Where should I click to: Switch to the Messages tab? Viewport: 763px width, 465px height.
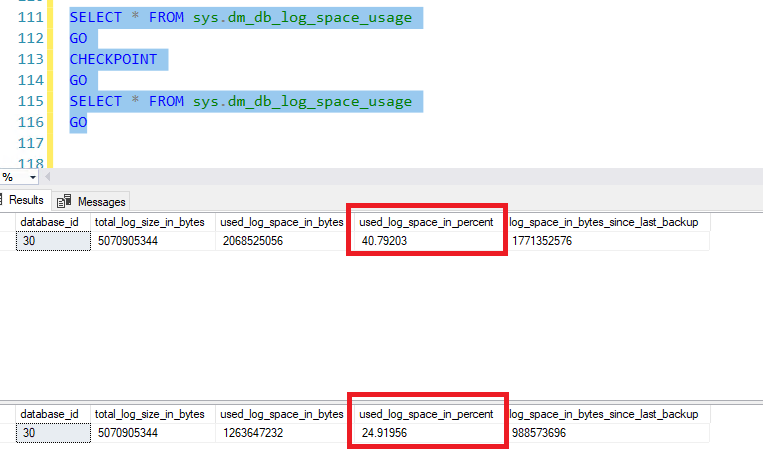[91, 201]
